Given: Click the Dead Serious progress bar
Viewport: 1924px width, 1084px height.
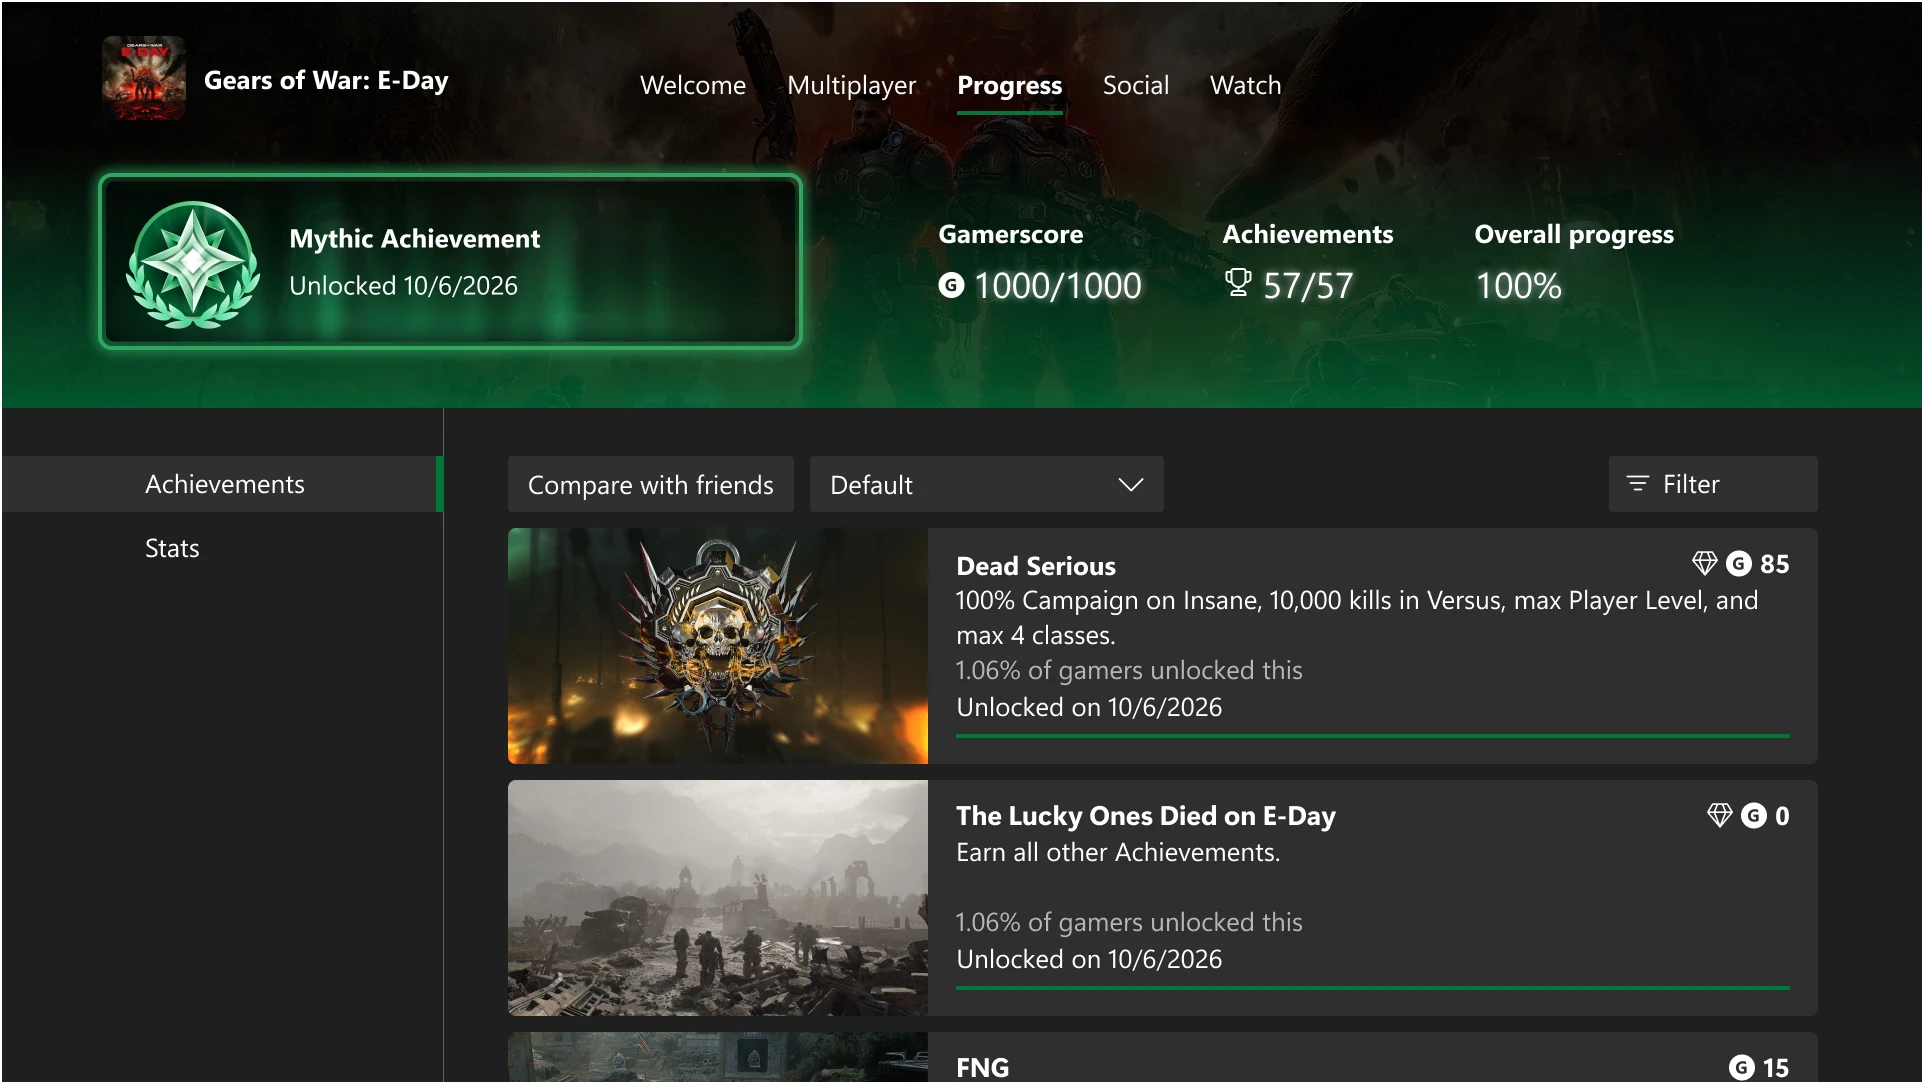Looking at the screenshot, I should click(x=1373, y=736).
